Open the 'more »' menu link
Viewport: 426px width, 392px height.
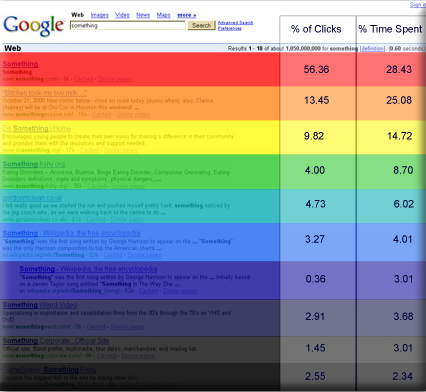(187, 15)
